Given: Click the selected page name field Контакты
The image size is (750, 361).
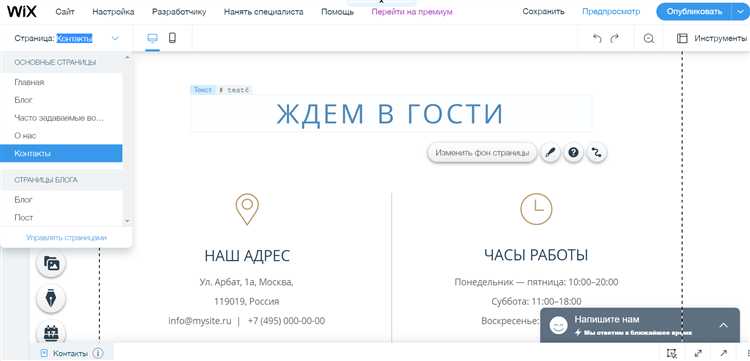Looking at the screenshot, I should tap(74, 38).
